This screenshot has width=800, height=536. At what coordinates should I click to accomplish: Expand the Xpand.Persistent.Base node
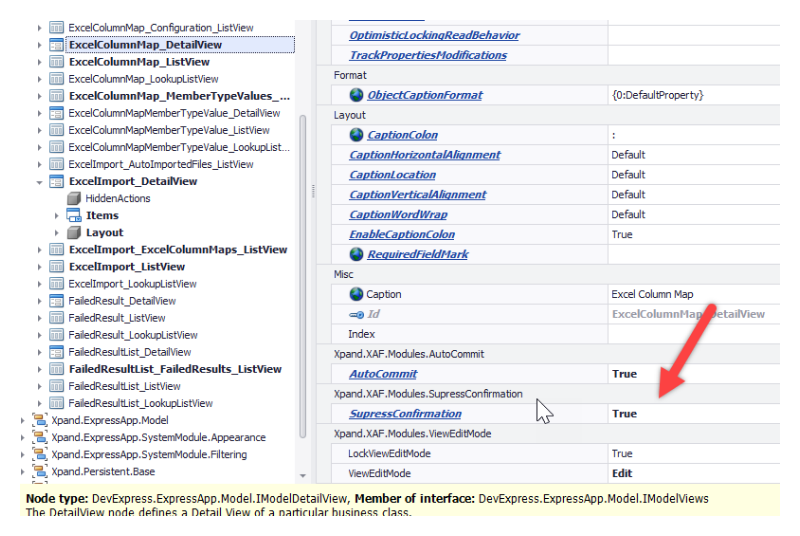click(x=22, y=472)
